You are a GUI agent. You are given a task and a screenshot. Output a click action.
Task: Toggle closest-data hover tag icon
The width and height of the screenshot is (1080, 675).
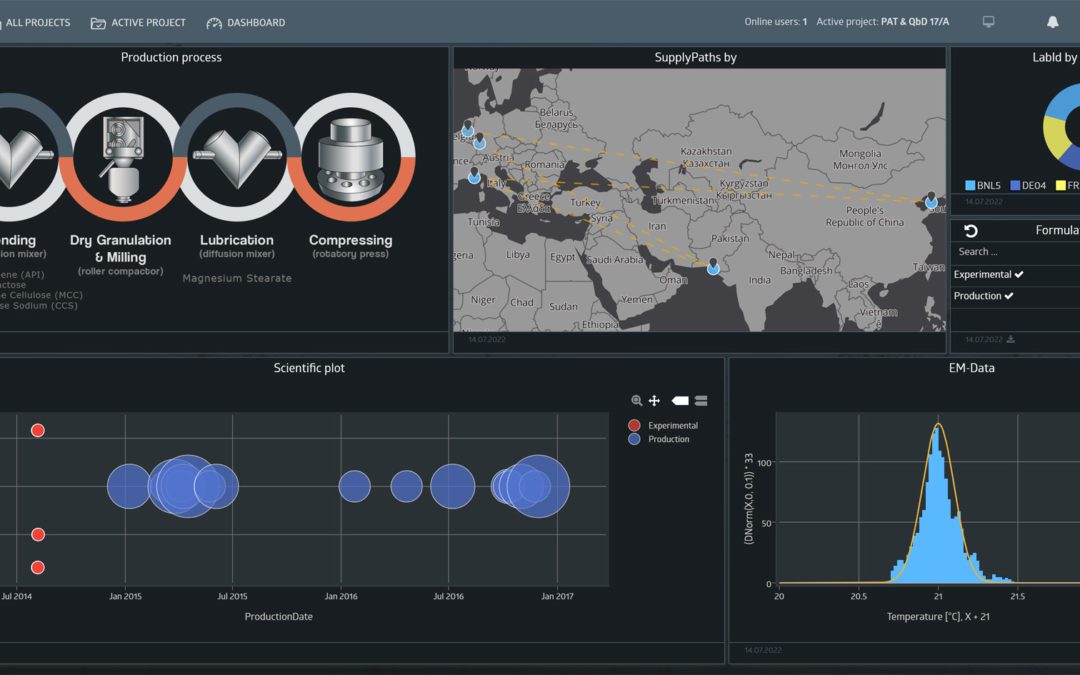pos(680,400)
